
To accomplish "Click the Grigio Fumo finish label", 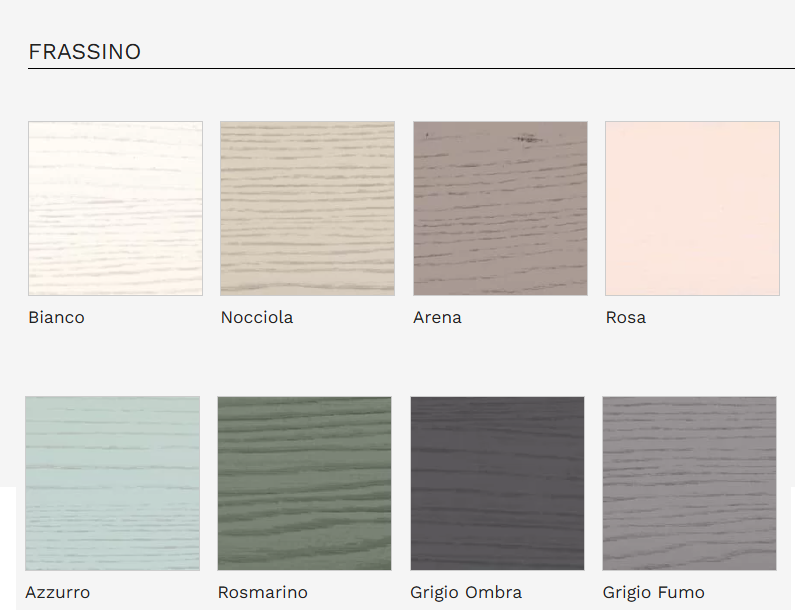I will (x=654, y=592).
